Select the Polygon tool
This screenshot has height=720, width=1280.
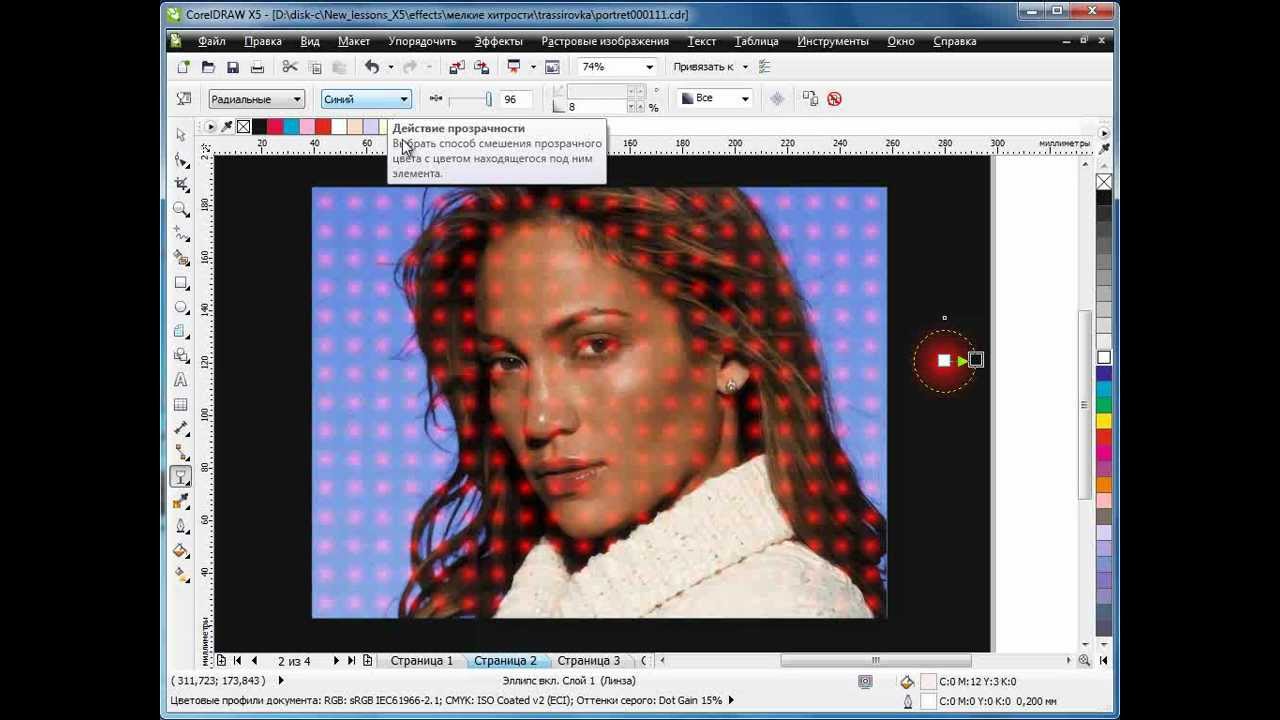[181, 331]
